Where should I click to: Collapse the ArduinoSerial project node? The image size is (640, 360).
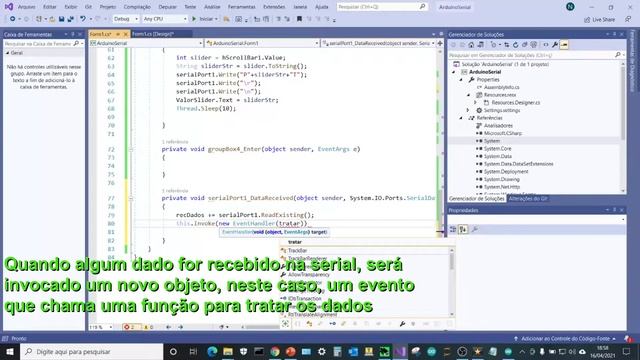(x=453, y=72)
